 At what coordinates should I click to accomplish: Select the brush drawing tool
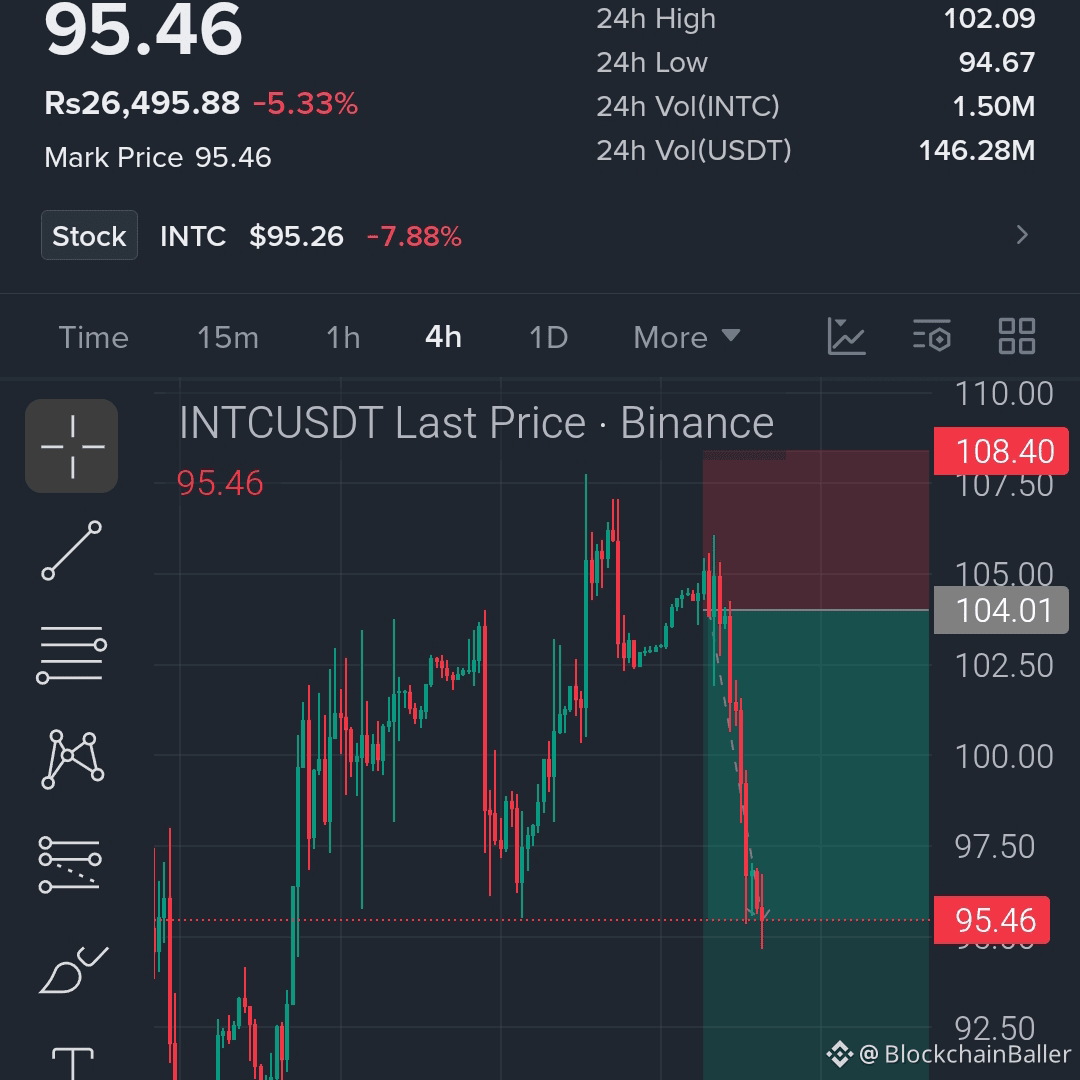pyautogui.click(x=72, y=969)
